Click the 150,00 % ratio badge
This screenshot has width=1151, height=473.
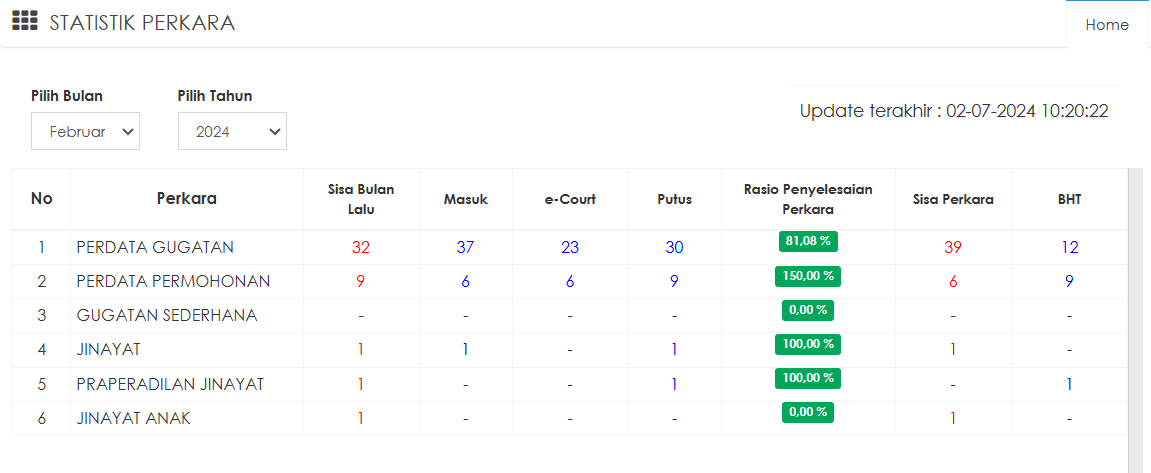[808, 275]
